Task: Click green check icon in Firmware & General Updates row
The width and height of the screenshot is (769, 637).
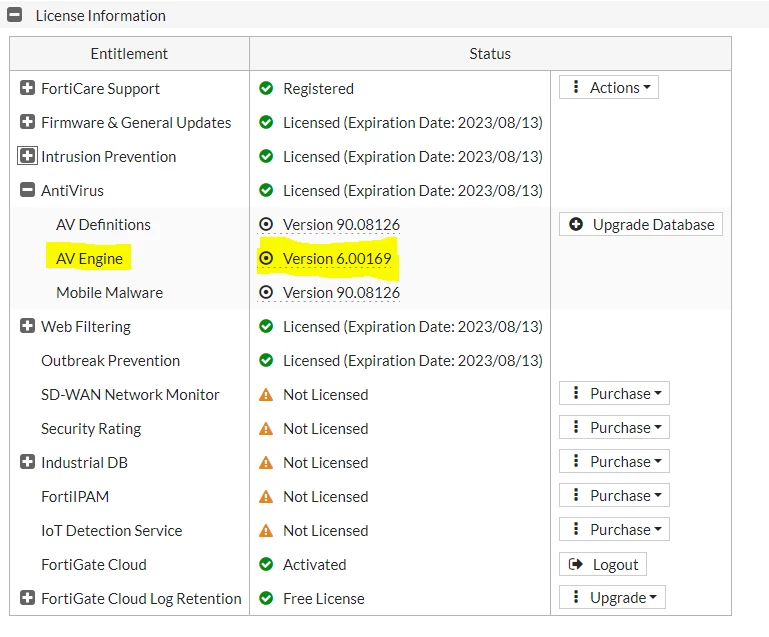Action: click(266, 122)
